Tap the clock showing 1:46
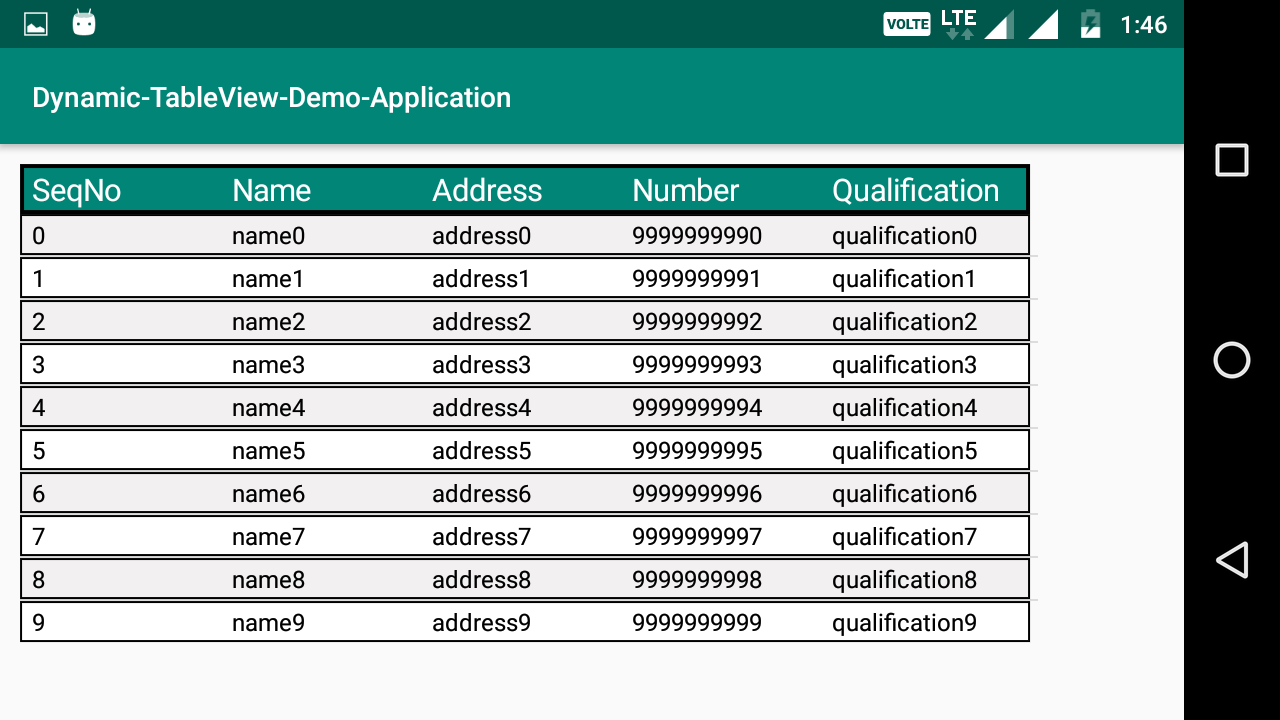This screenshot has height=720, width=1280. 1146,24
